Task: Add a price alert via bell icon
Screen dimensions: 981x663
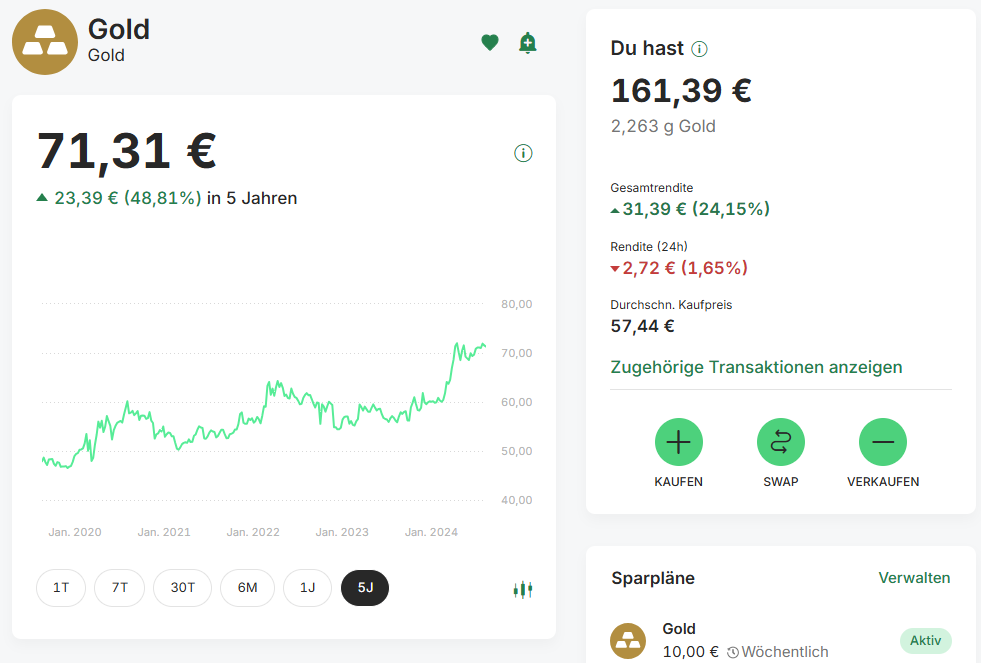Action: pyautogui.click(x=528, y=42)
